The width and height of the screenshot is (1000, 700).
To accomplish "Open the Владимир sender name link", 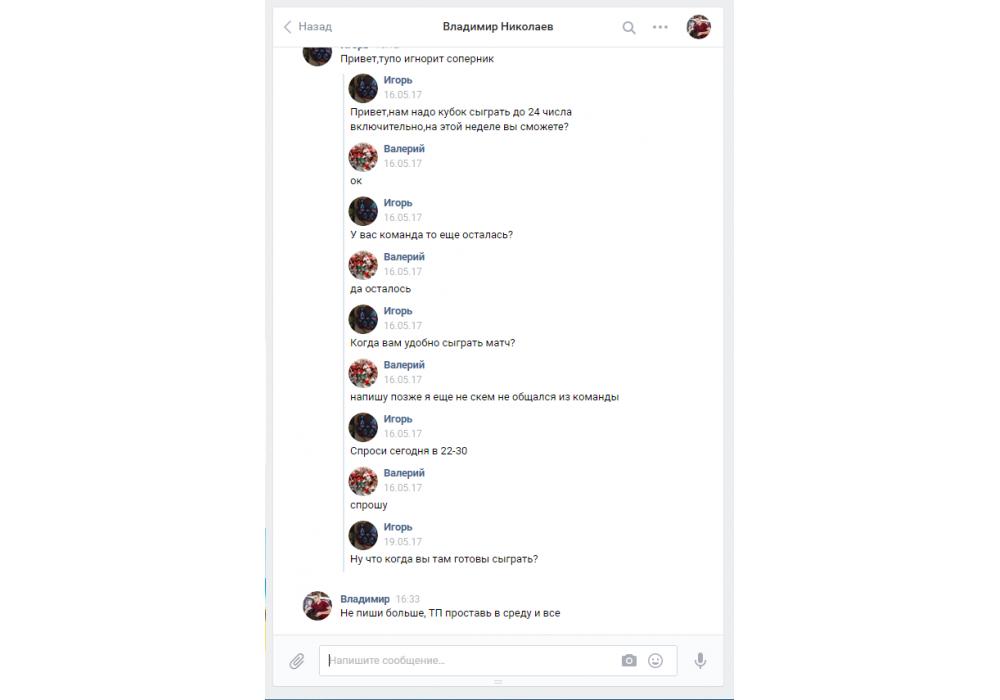I will [x=365, y=599].
